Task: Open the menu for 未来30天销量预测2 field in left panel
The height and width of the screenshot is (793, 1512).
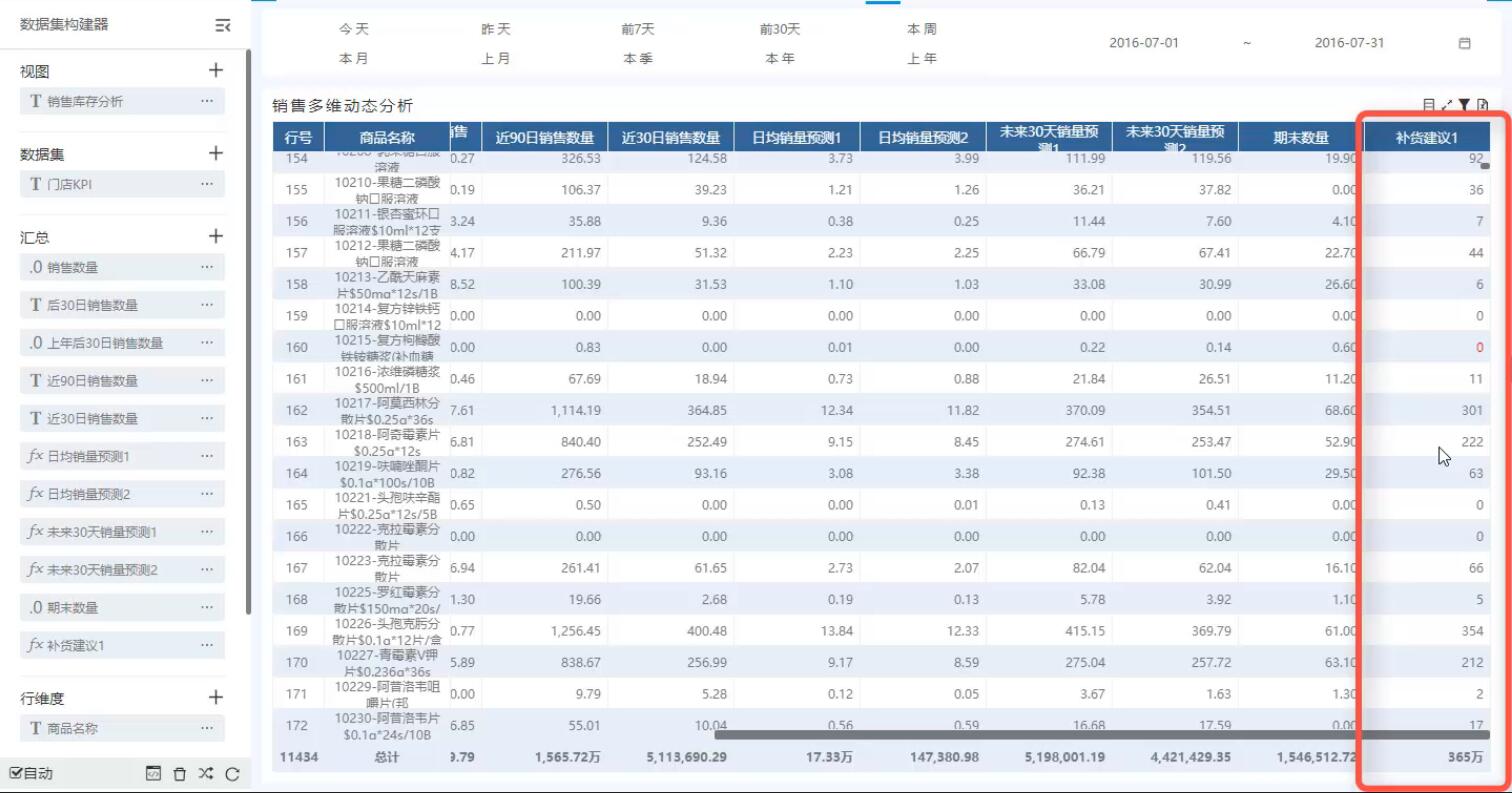Action: [207, 570]
